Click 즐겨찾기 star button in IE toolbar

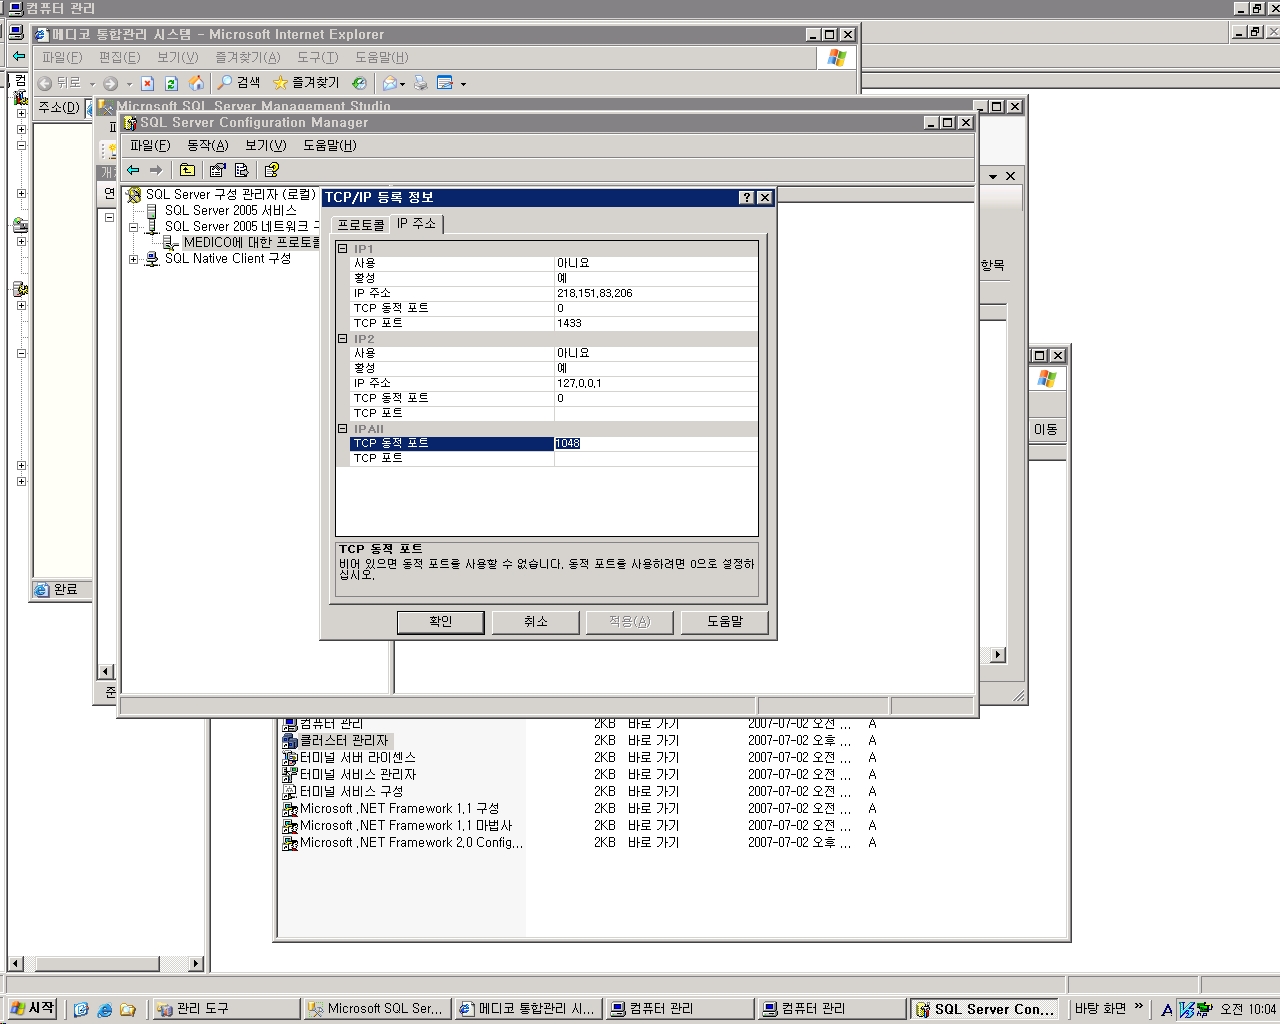point(306,83)
